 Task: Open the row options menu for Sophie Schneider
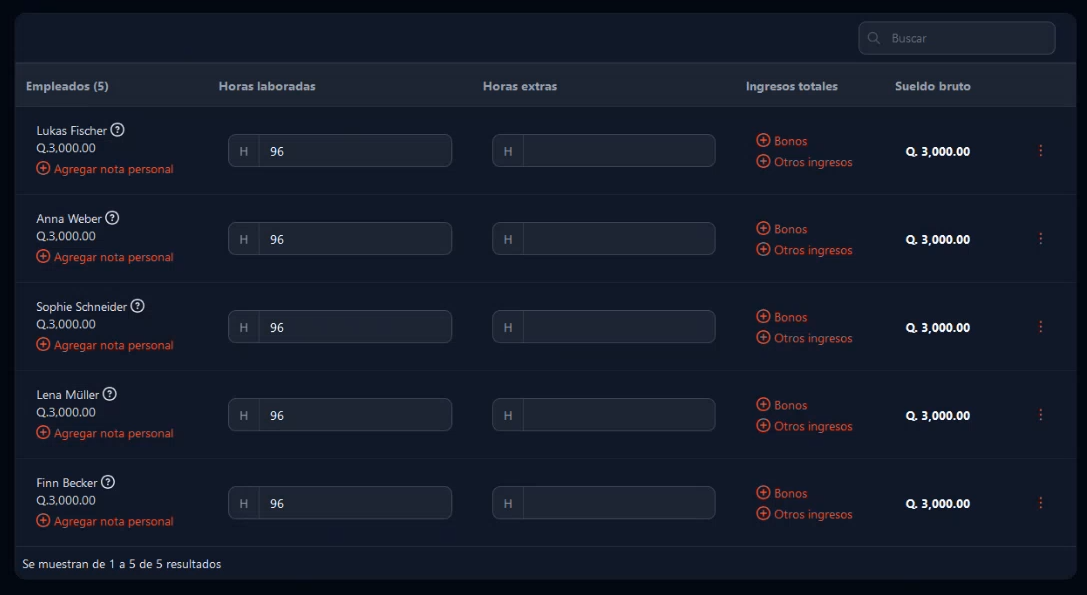[1040, 327]
